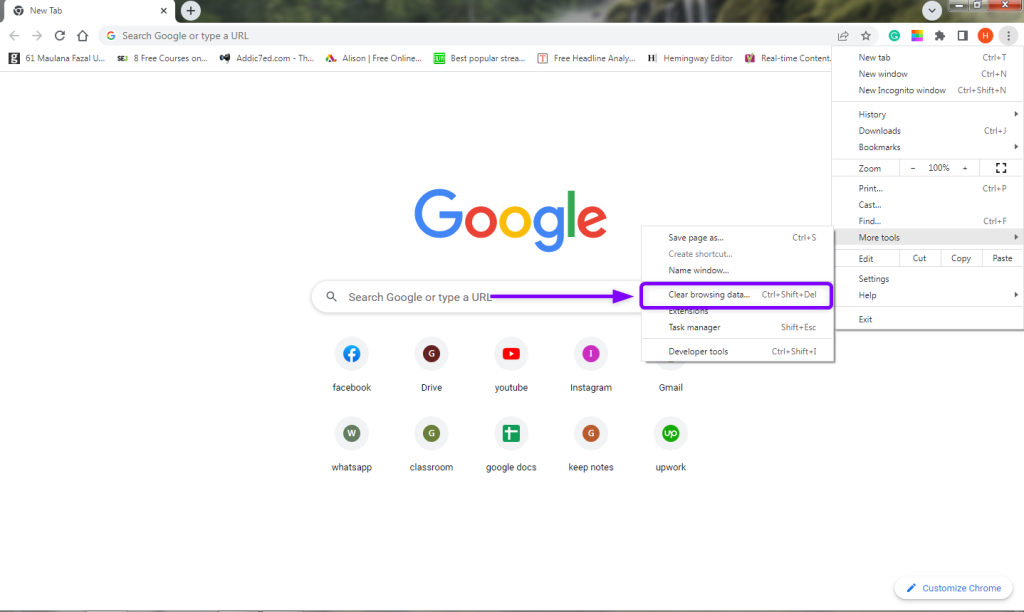Open the profile avatar H
This screenshot has width=1024, height=612.
(985, 36)
